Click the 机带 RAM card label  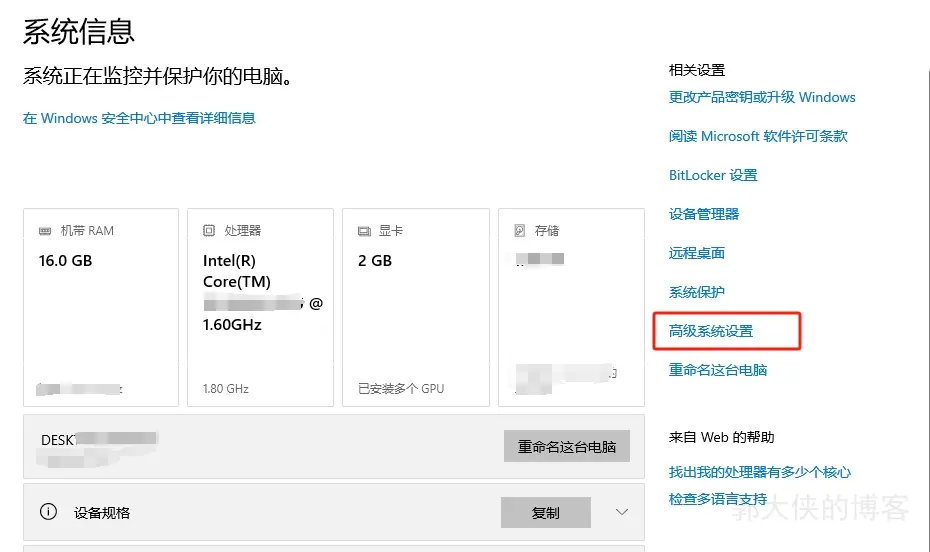click(x=87, y=231)
